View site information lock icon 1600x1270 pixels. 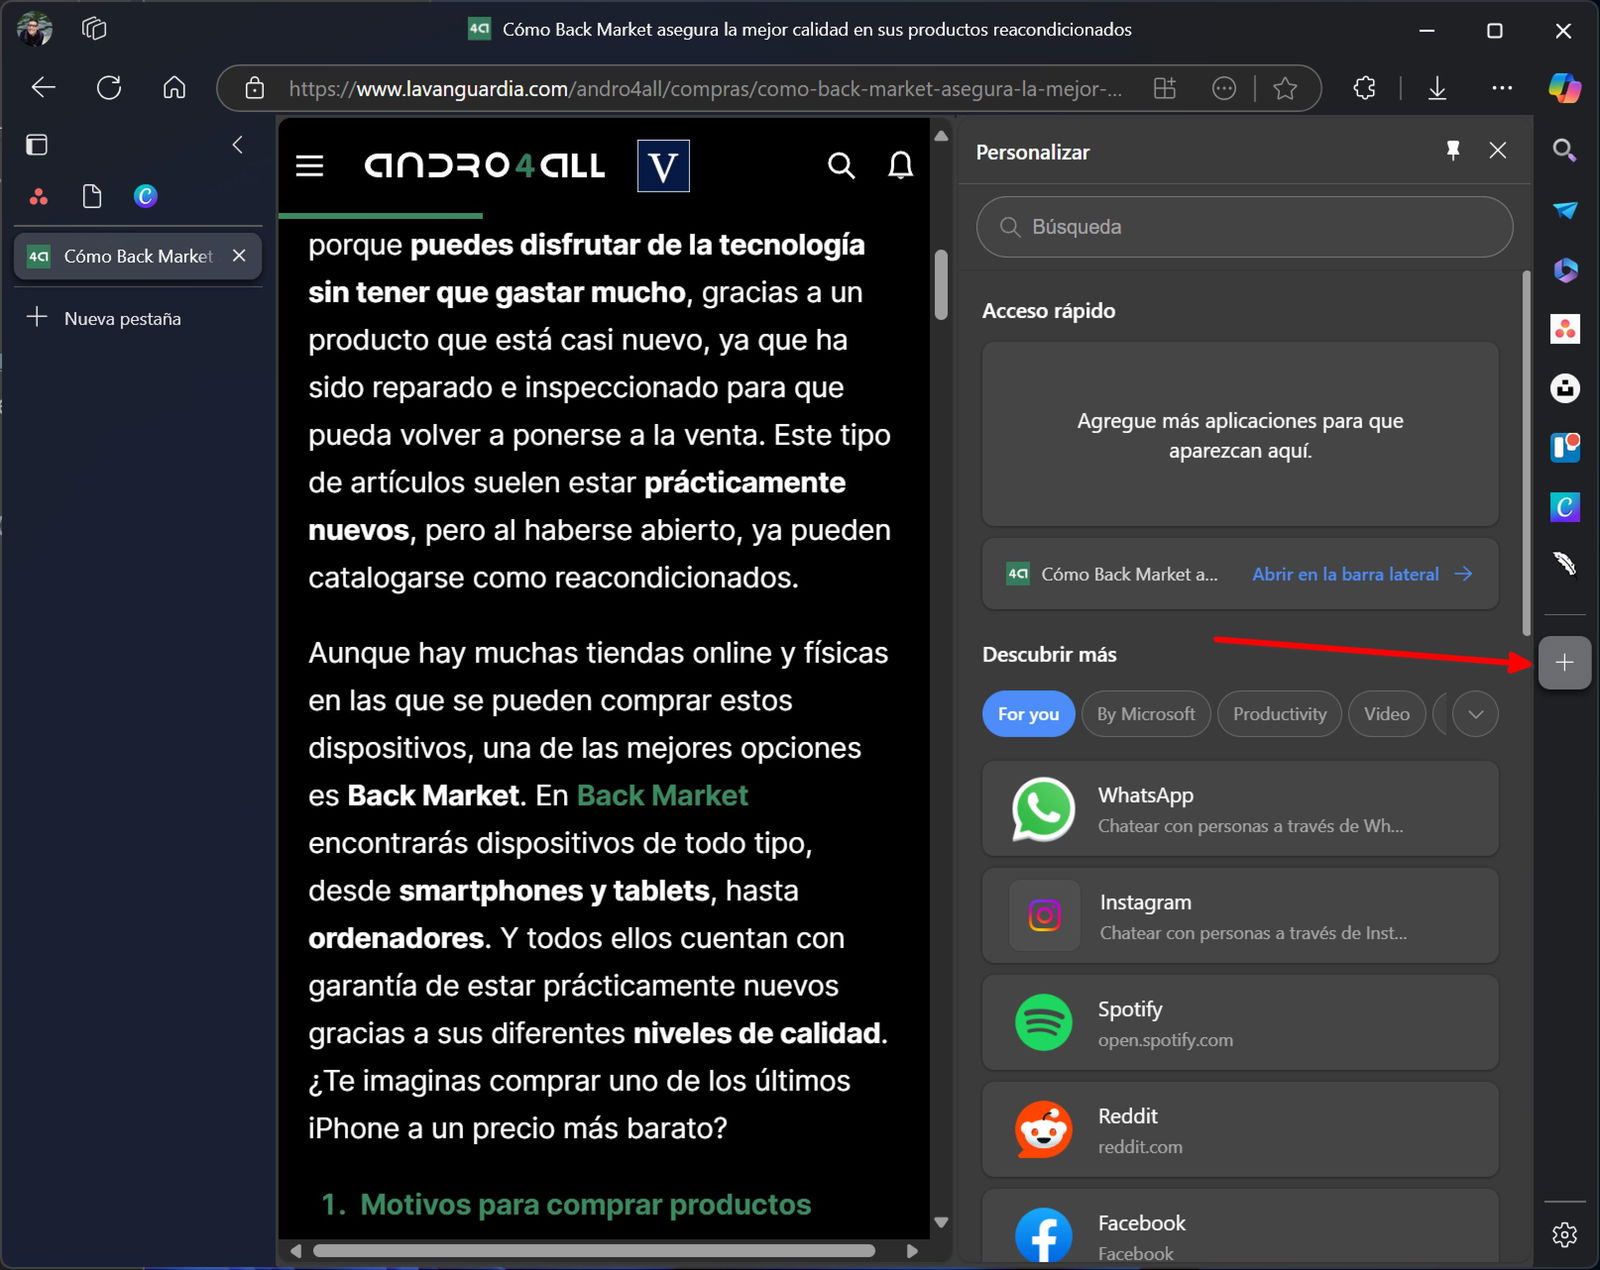[x=255, y=88]
